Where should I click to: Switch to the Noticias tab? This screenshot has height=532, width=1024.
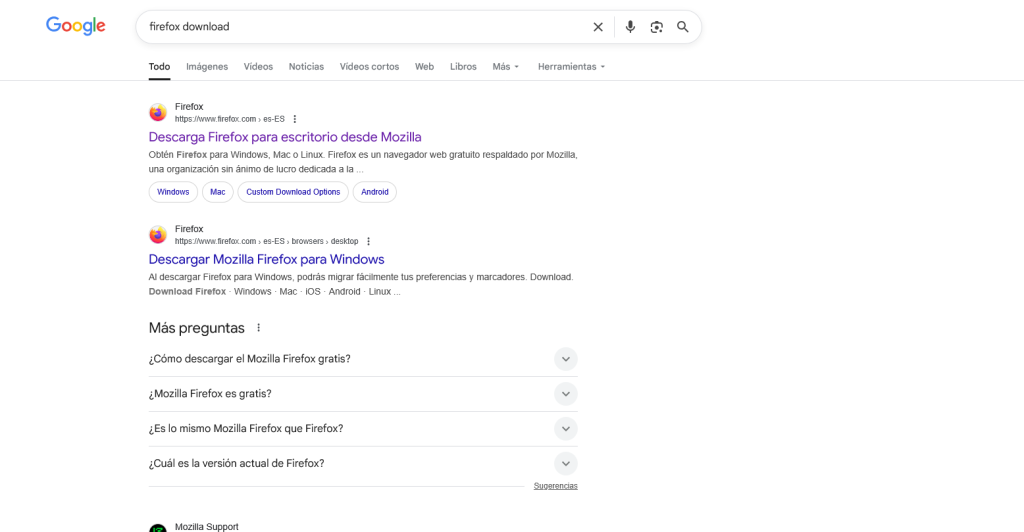coord(306,67)
